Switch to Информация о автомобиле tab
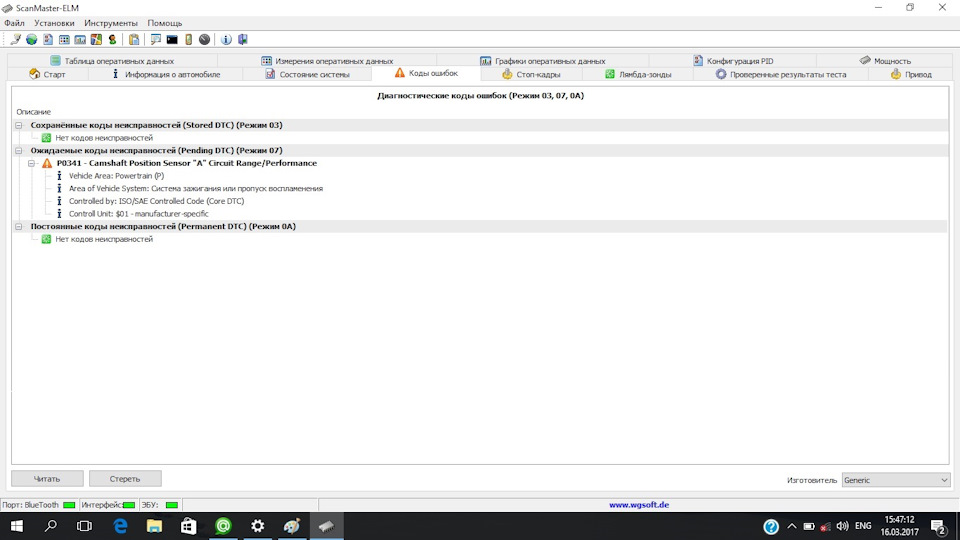This screenshot has width=960, height=540. coord(166,74)
